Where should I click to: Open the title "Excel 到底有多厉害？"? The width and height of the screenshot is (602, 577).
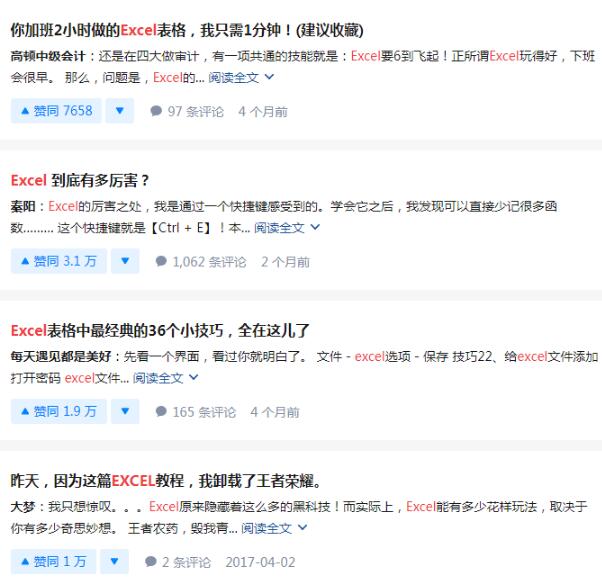80,181
